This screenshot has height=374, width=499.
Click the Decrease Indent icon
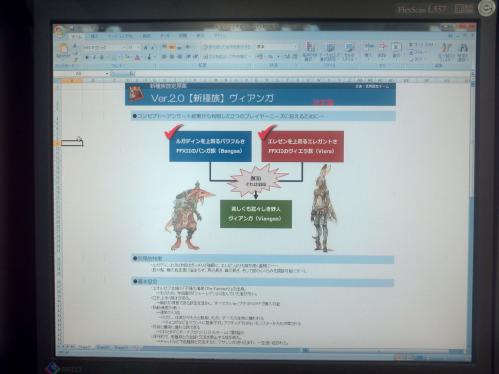point(188,57)
